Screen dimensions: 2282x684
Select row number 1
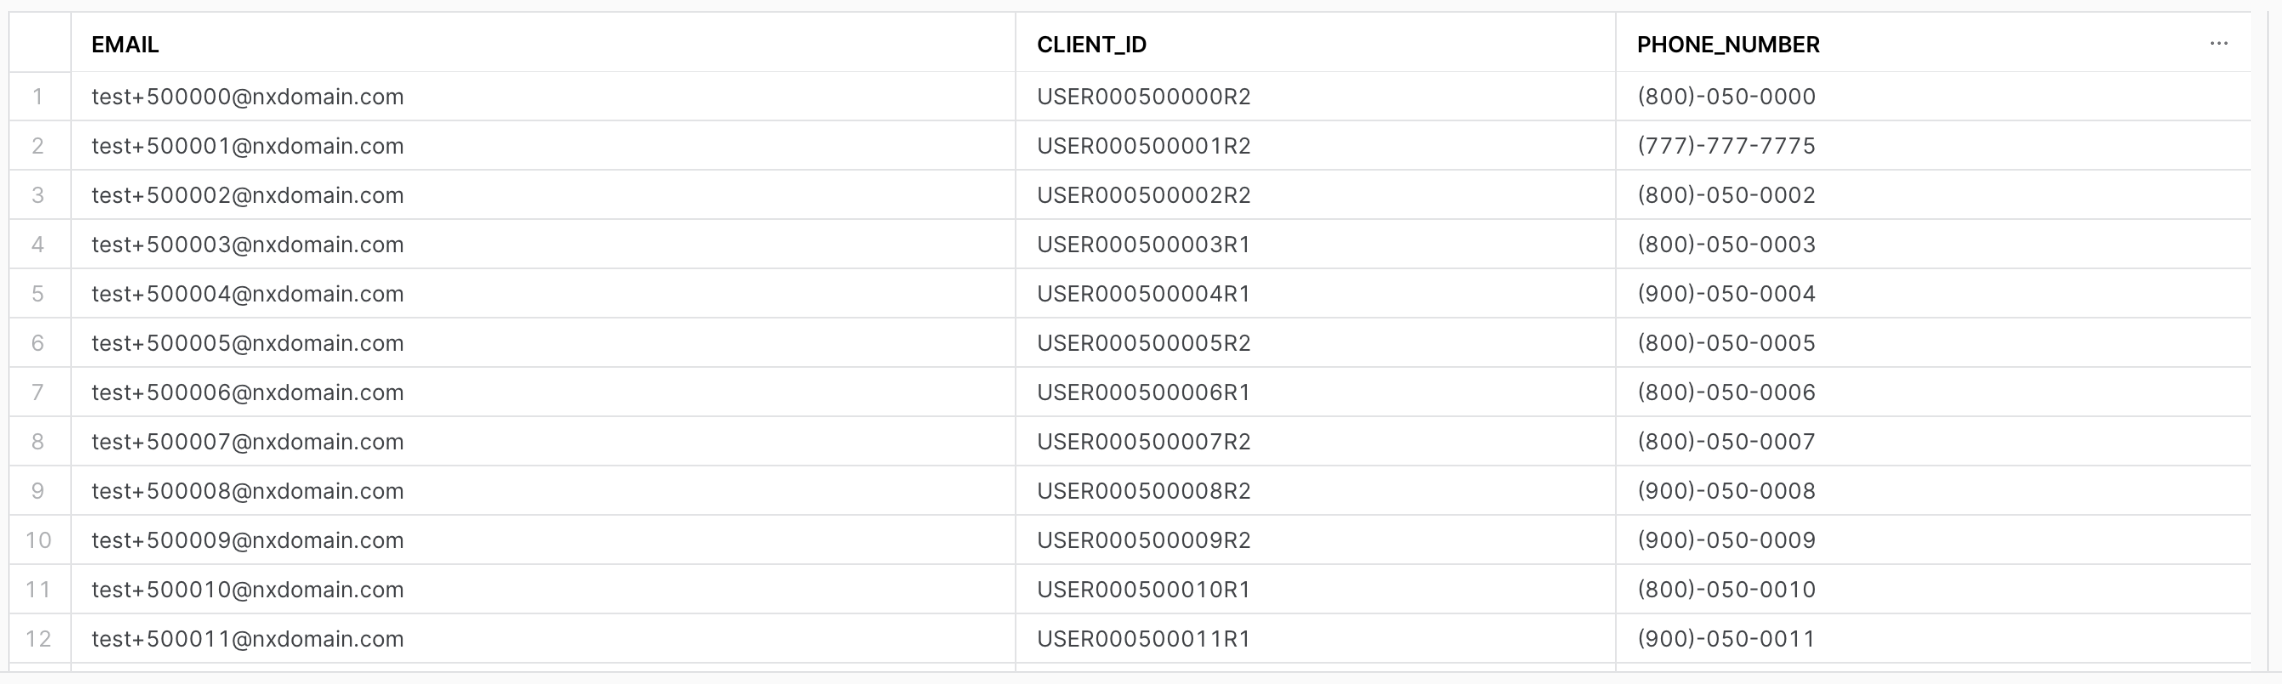pyautogui.click(x=38, y=97)
